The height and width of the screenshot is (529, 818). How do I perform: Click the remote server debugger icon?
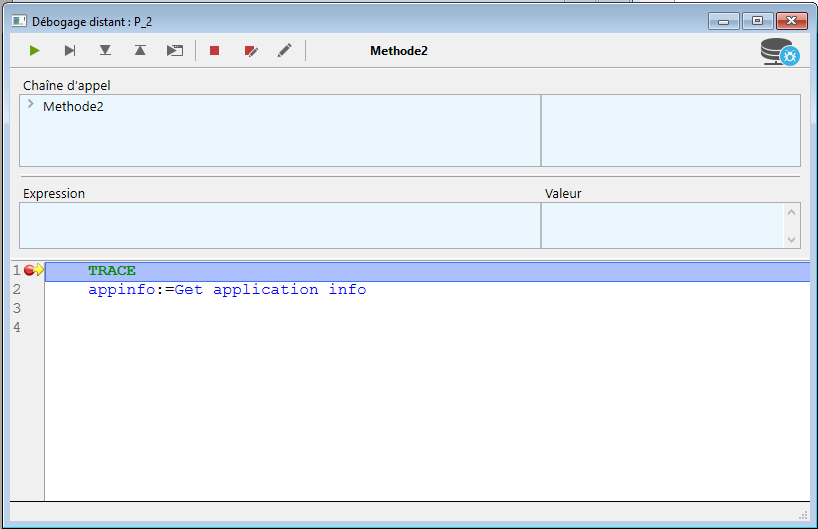(x=779, y=51)
